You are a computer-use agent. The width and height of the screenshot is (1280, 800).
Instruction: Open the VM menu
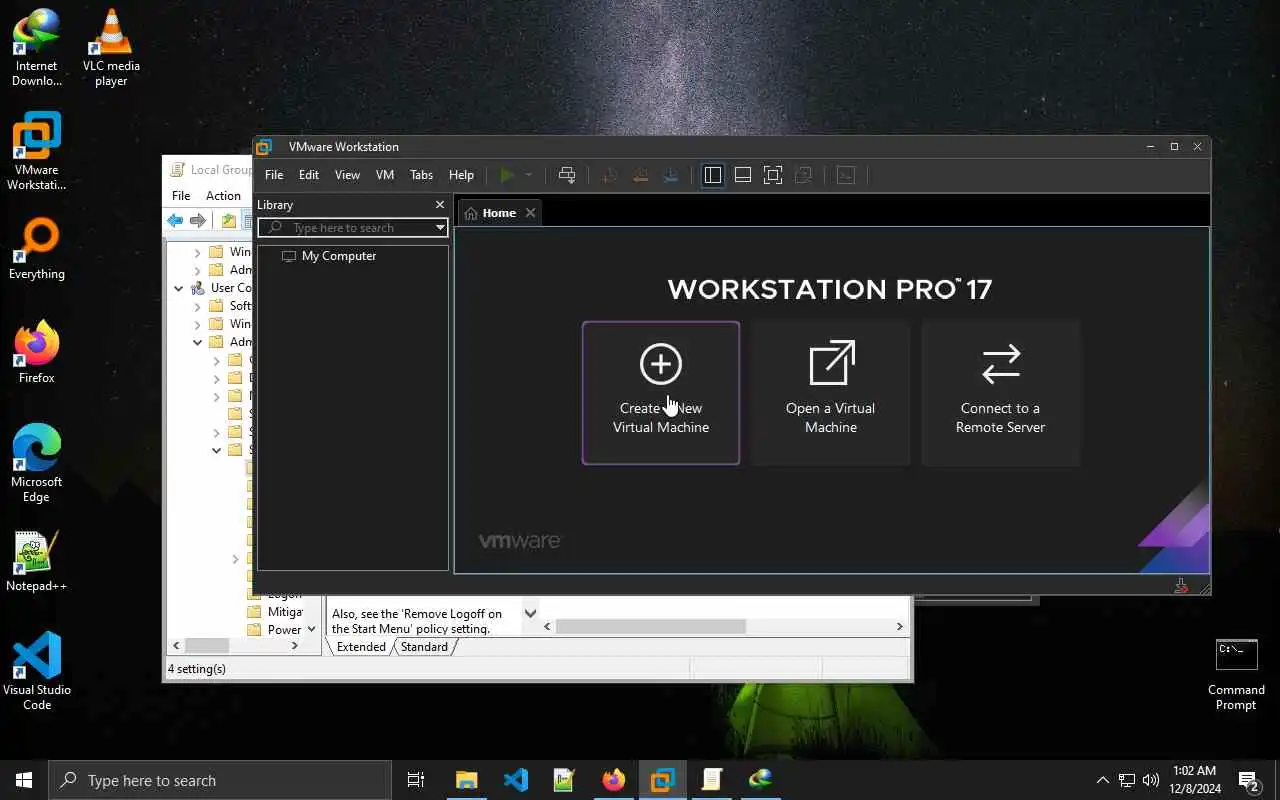[385, 175]
